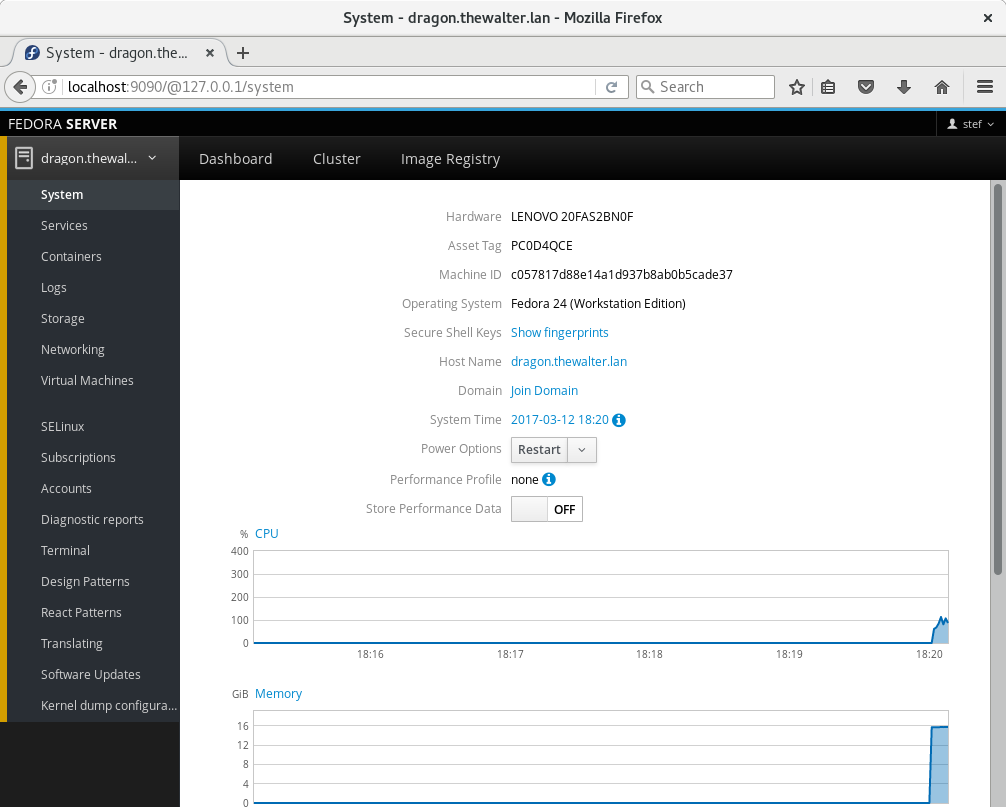Image resolution: width=1006 pixels, height=807 pixels.
Task: Open the Image Registry tab
Action: coord(450,159)
